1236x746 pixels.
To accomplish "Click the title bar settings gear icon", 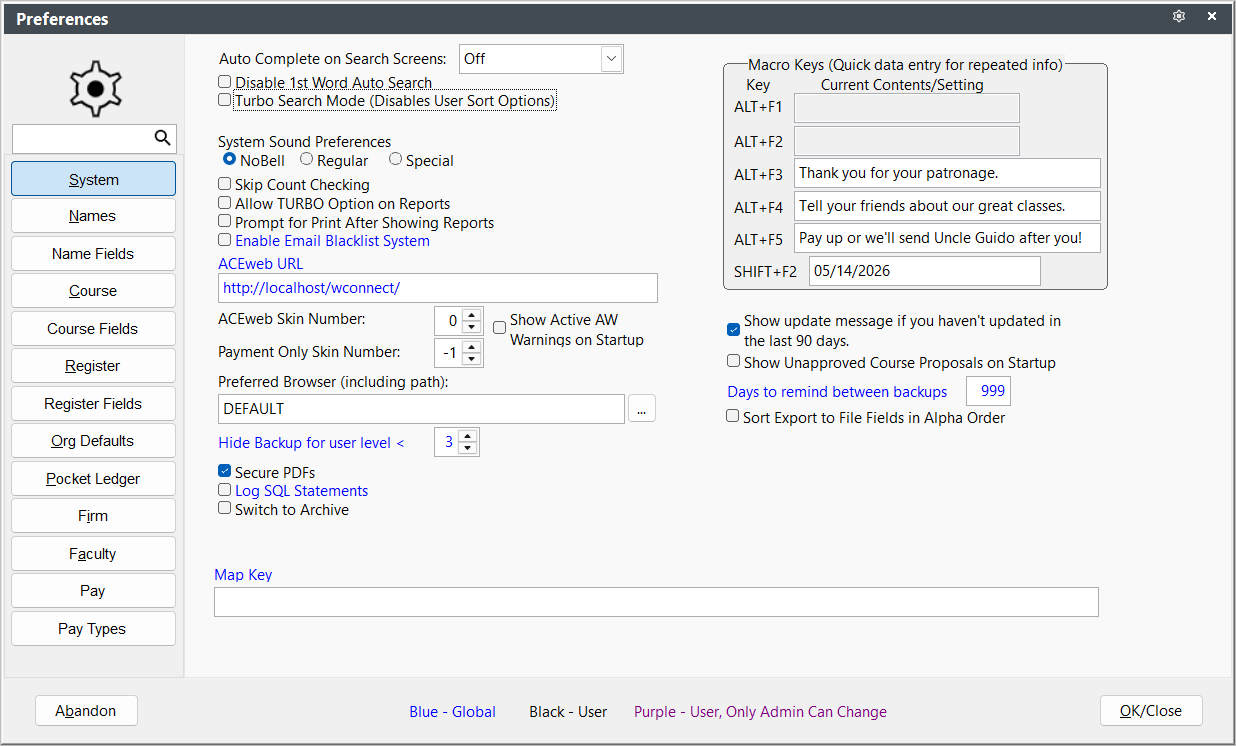I will point(1179,17).
